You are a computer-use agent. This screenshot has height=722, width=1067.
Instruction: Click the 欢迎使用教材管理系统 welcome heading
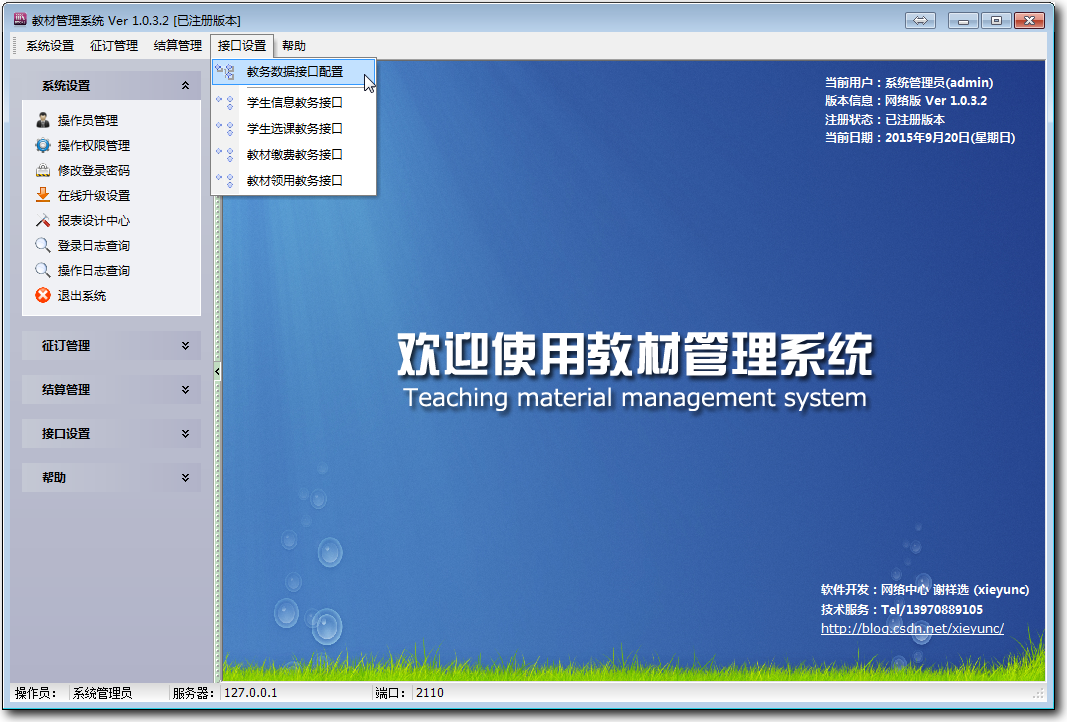coord(634,354)
